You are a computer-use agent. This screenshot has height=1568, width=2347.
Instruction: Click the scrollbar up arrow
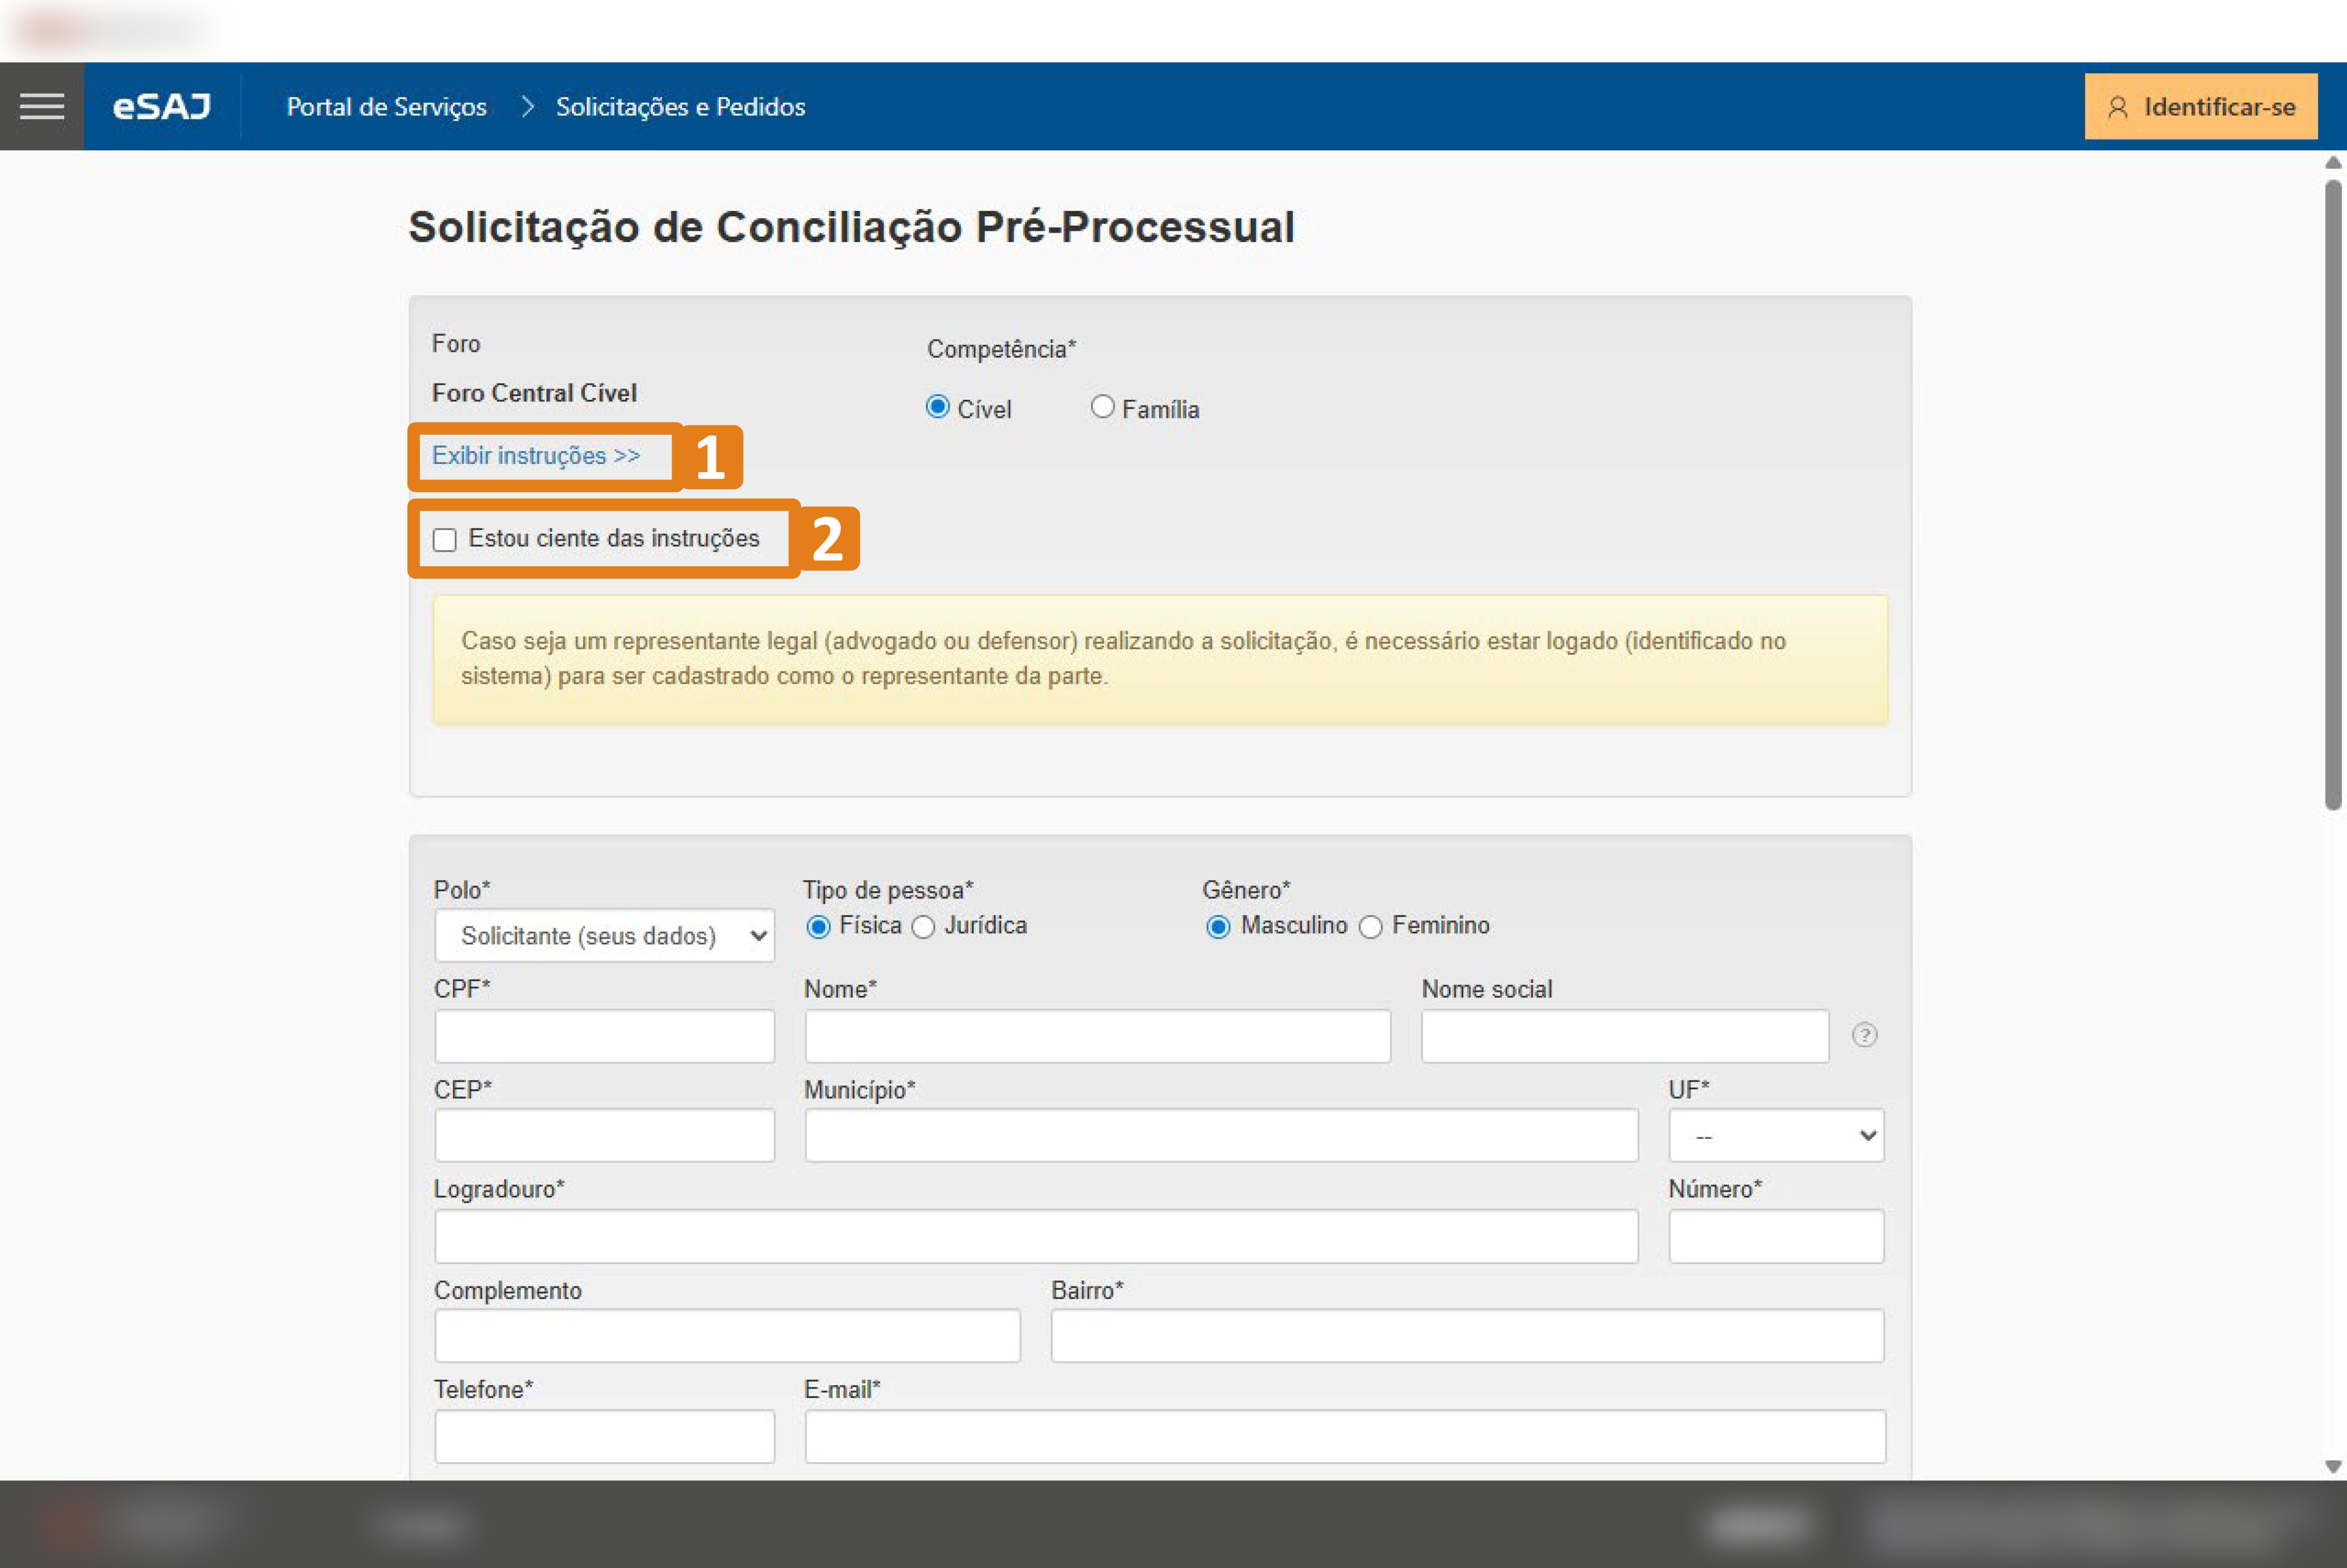click(x=2333, y=162)
